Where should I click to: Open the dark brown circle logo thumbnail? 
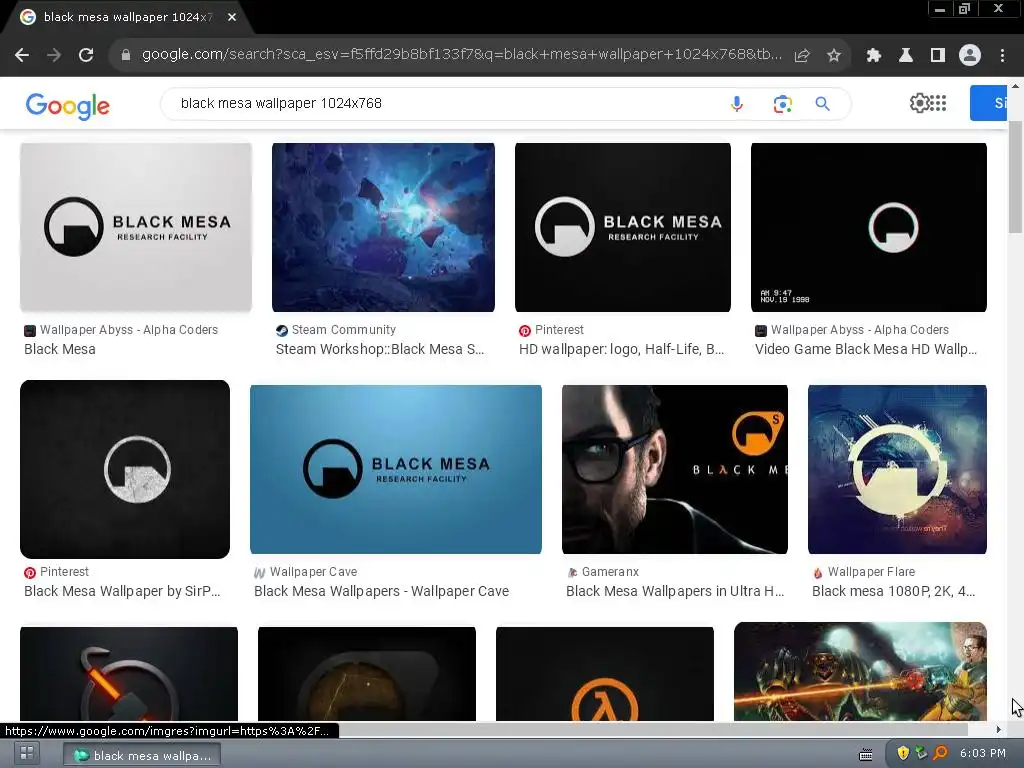367,673
